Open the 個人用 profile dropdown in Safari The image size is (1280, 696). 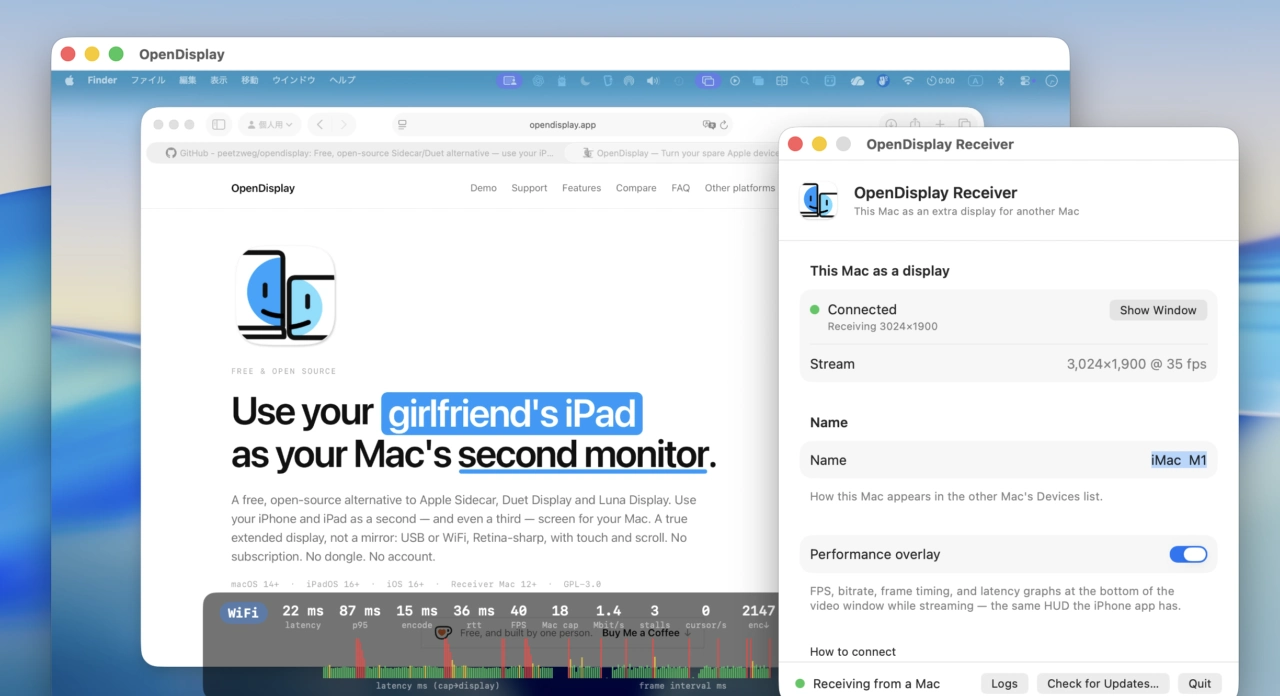tap(269, 125)
